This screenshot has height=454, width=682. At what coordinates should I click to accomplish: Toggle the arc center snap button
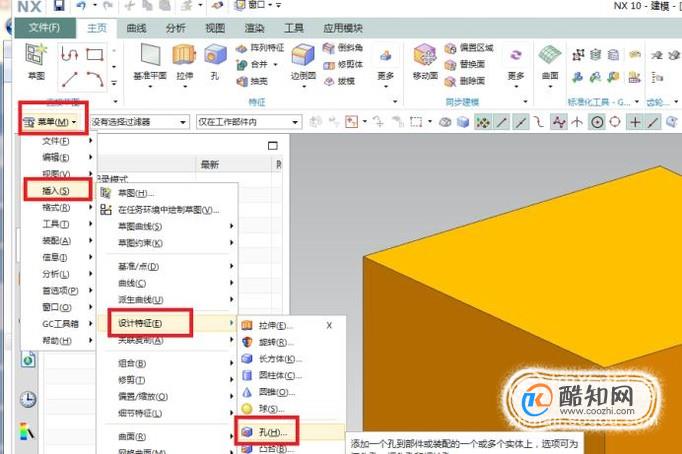[x=597, y=122]
